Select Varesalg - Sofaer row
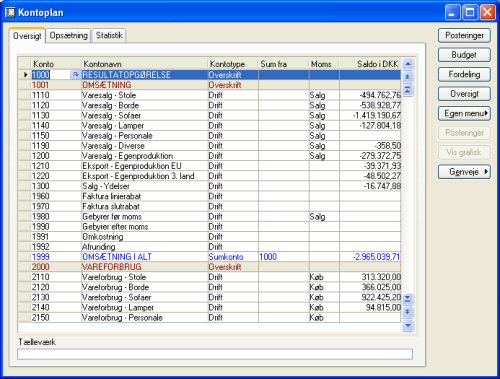This screenshot has width=500, height=379. (x=210, y=115)
